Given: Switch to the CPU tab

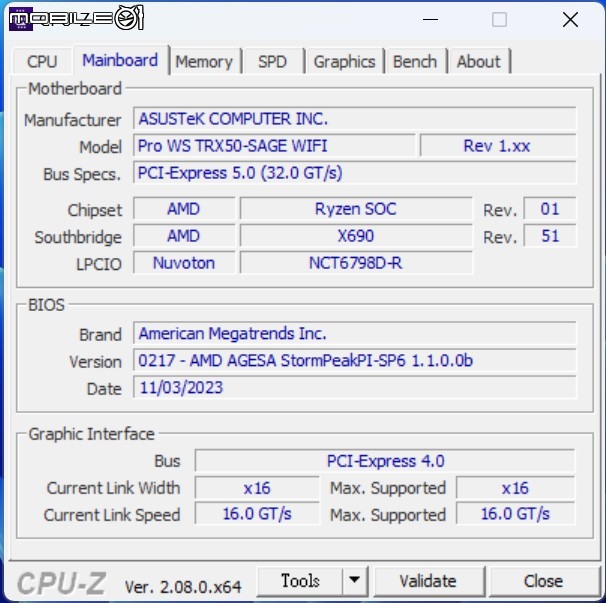Looking at the screenshot, I should [42, 61].
